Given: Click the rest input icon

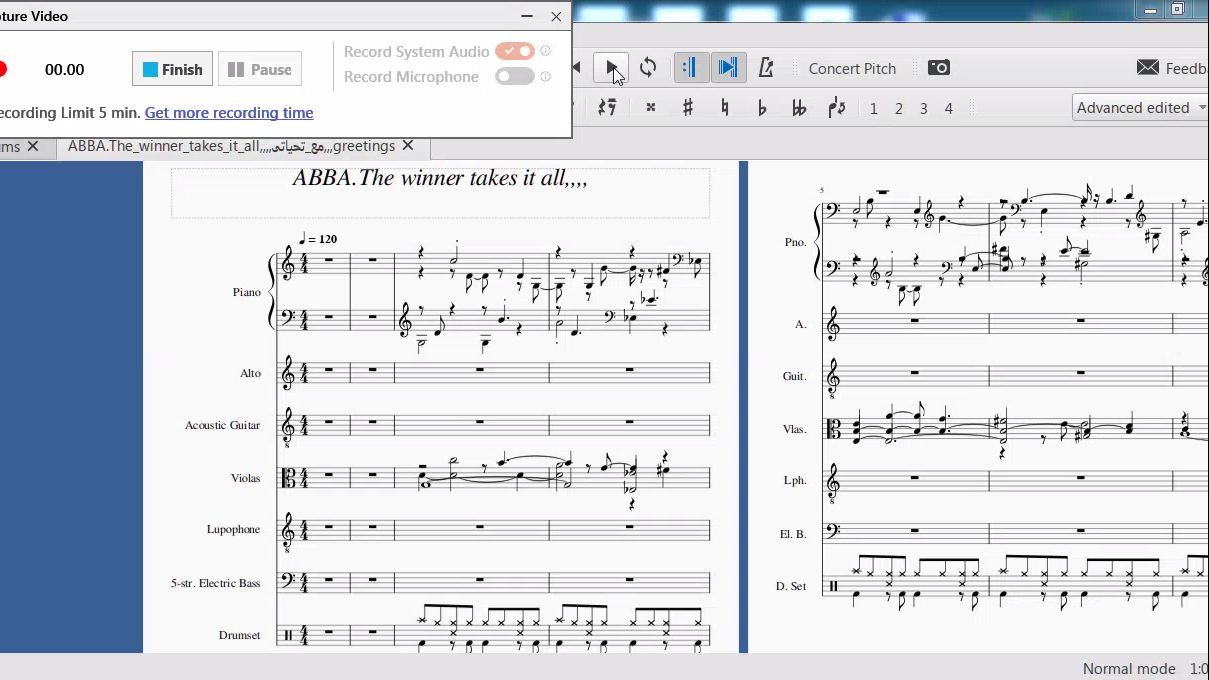Looking at the screenshot, I should (607, 108).
